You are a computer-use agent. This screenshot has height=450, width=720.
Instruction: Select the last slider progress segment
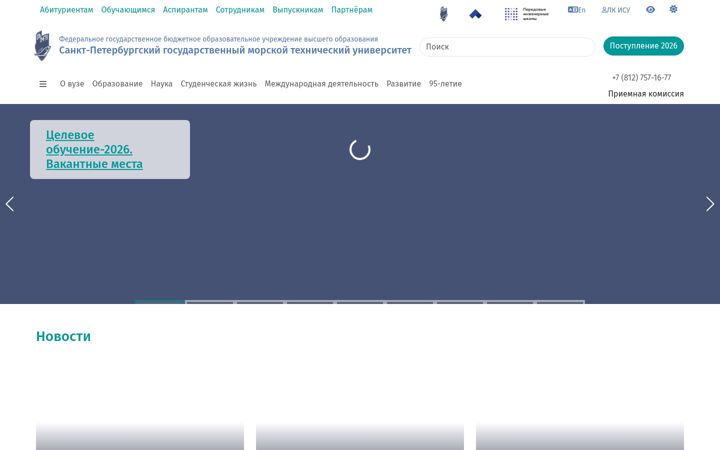click(x=560, y=302)
